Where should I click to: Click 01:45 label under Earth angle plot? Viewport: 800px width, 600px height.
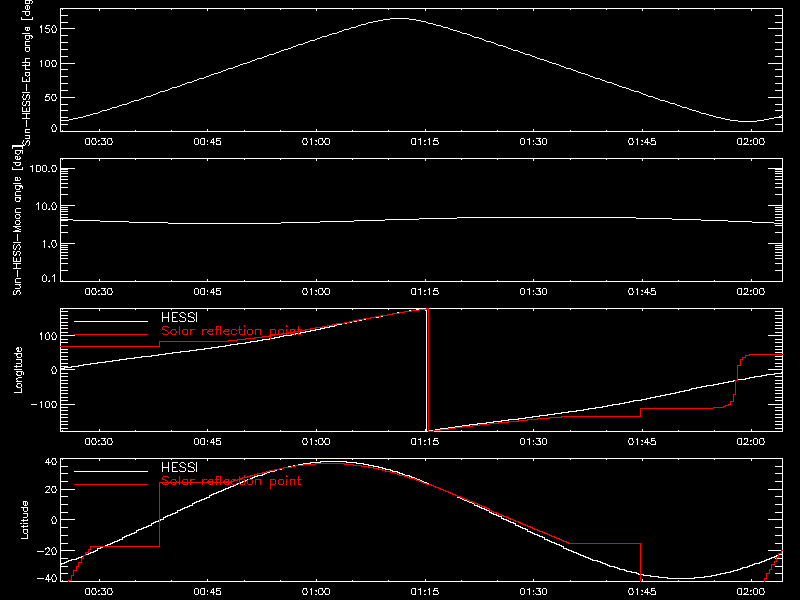642,142
